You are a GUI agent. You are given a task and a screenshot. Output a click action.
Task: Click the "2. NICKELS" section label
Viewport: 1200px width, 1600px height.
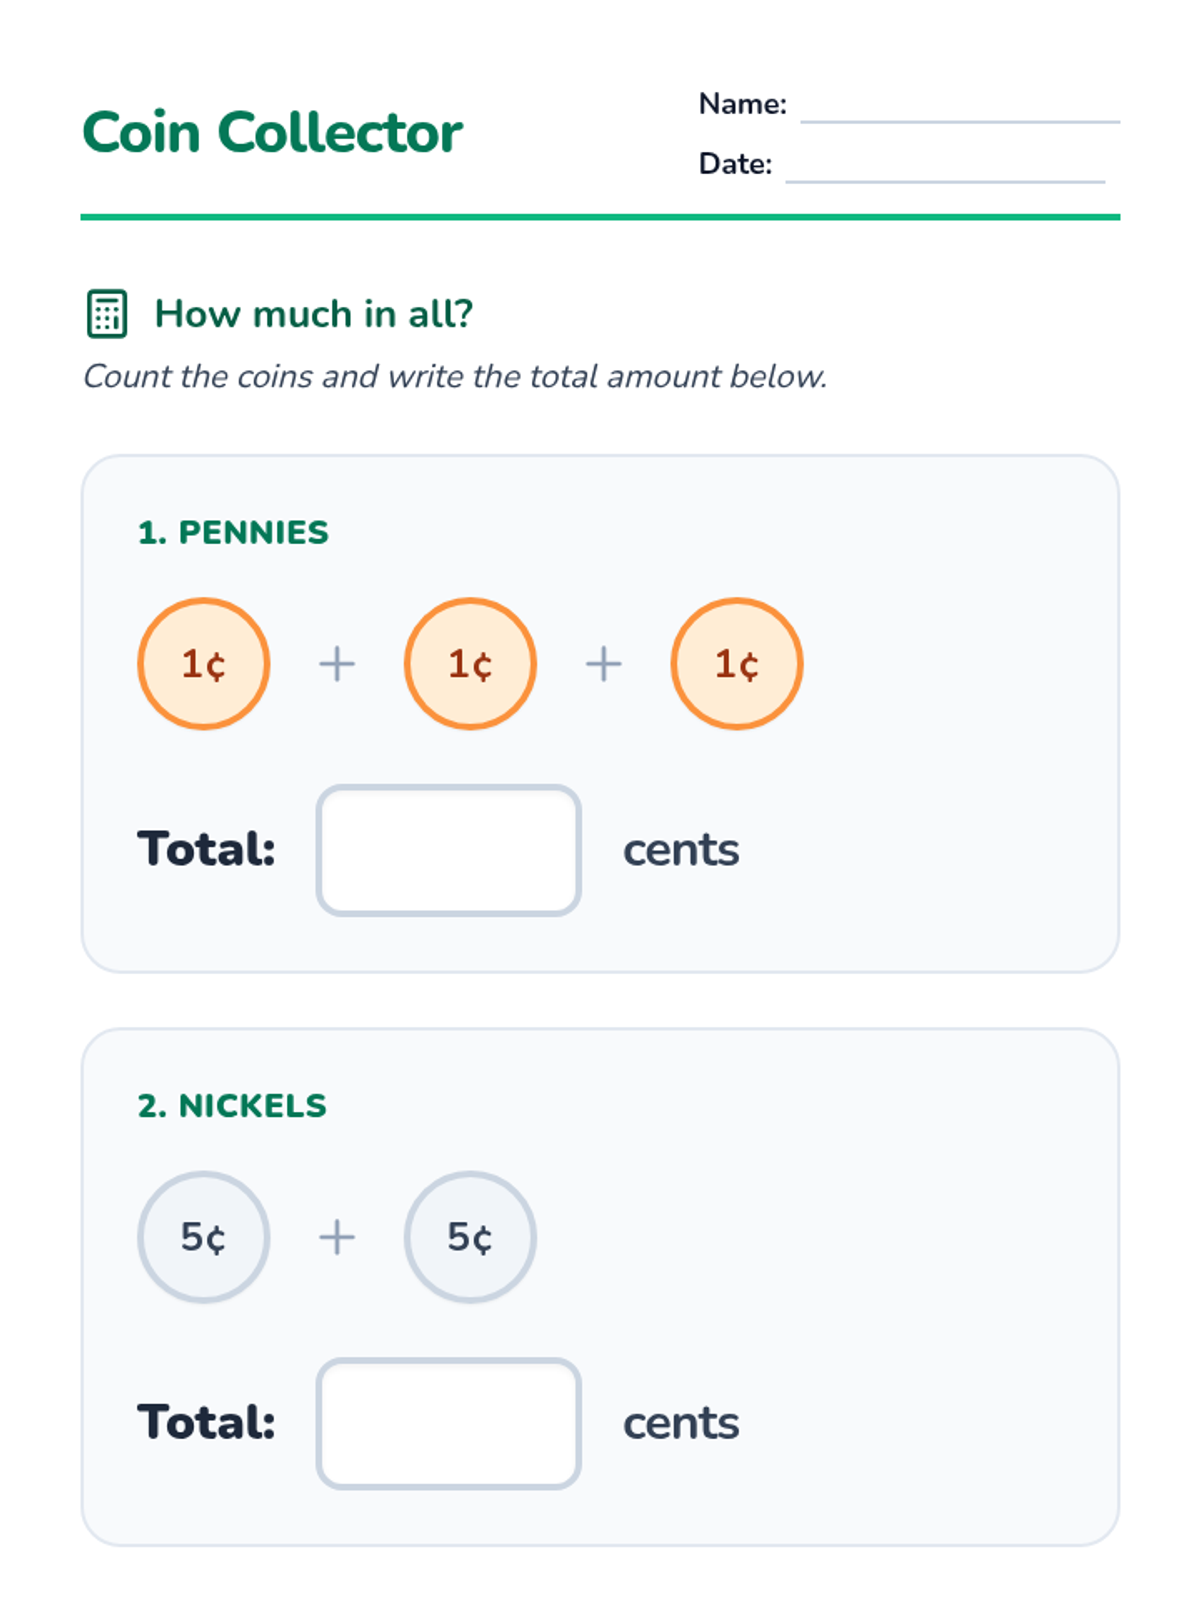(x=232, y=1106)
